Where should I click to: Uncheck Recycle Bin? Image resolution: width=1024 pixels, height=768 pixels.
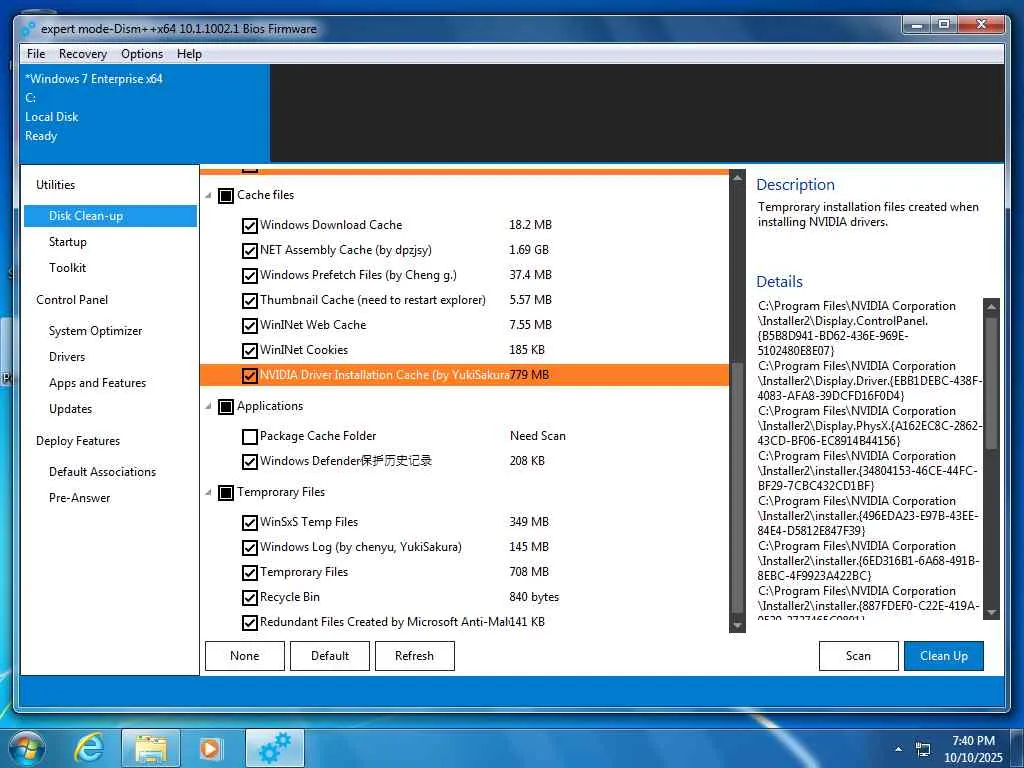click(249, 598)
